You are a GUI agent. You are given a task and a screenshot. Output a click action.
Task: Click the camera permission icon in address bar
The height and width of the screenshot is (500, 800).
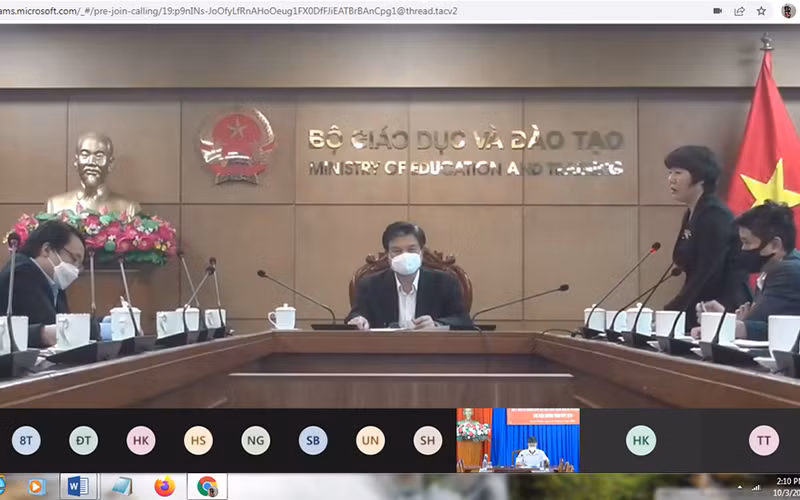(717, 11)
